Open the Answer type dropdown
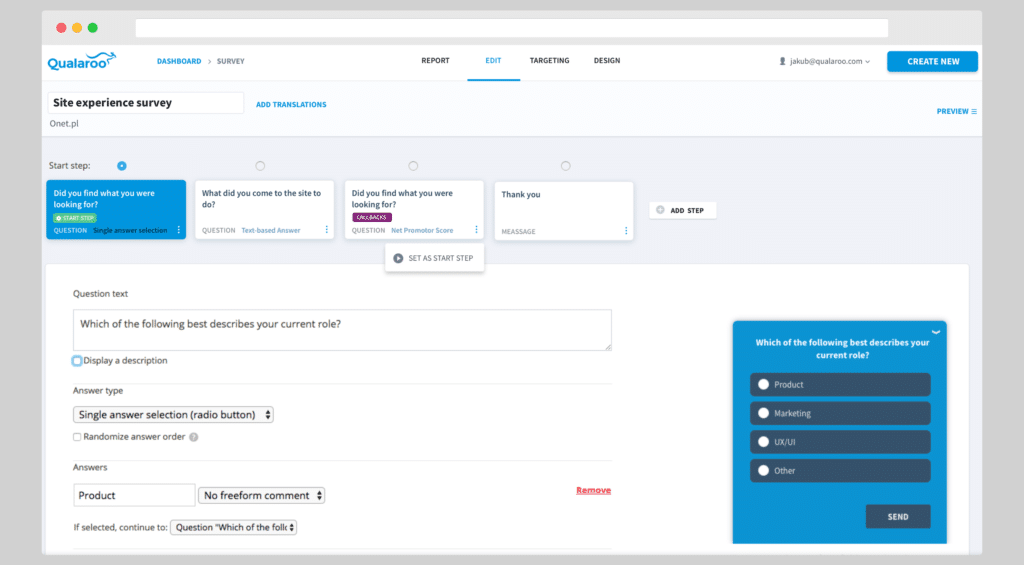This screenshot has width=1024, height=565. [x=173, y=415]
